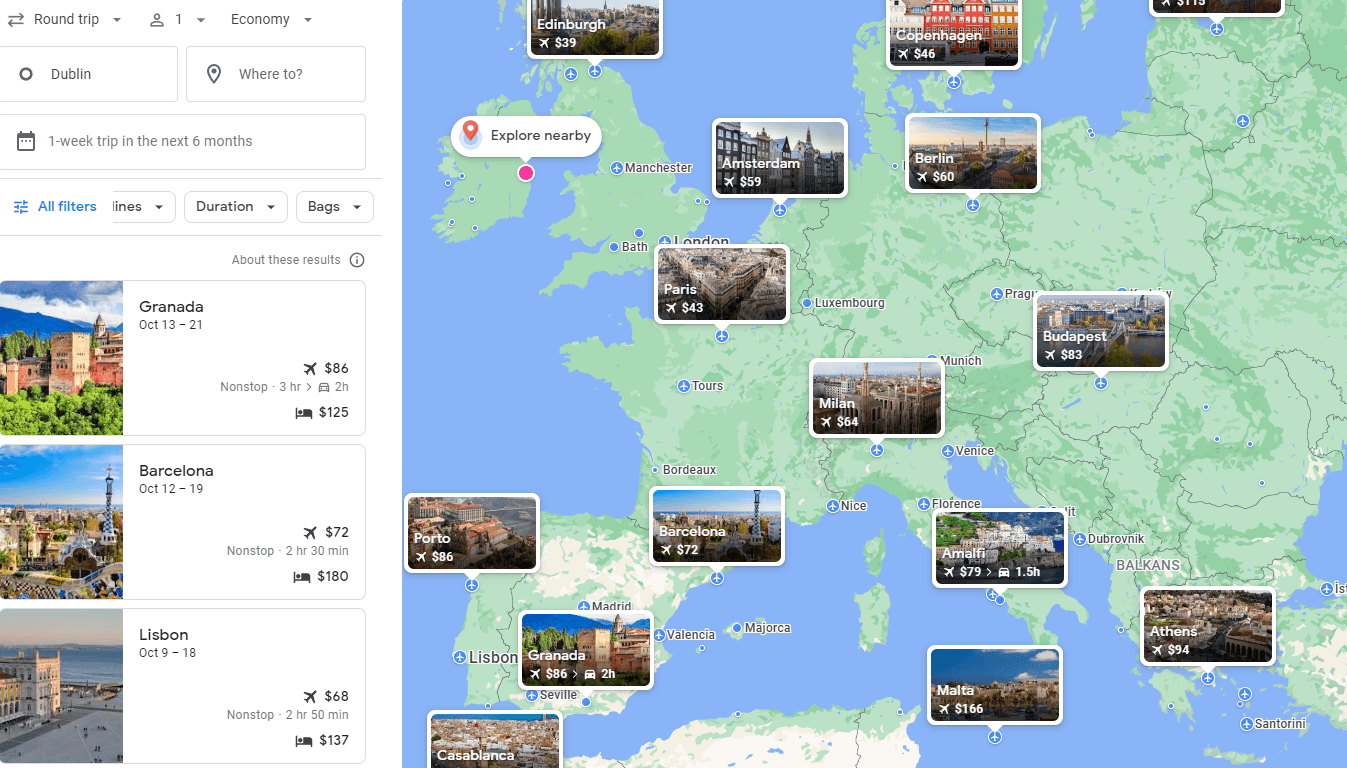Open the Round trip dropdown

[x=66, y=20]
